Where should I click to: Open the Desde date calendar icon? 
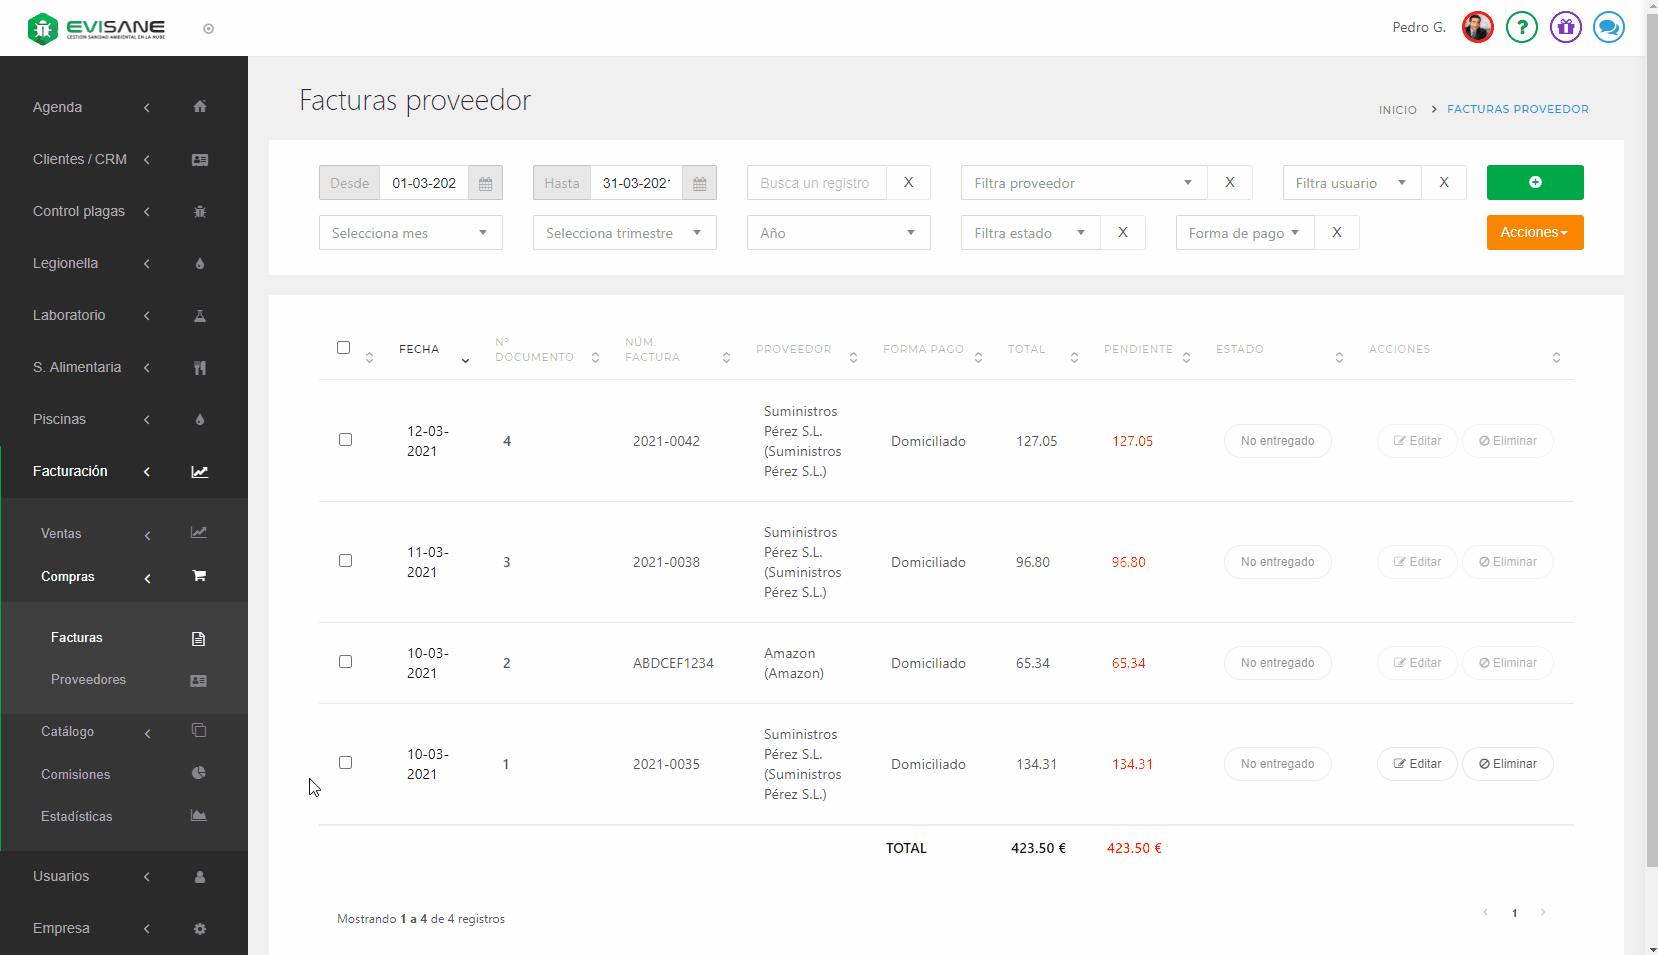tap(485, 183)
